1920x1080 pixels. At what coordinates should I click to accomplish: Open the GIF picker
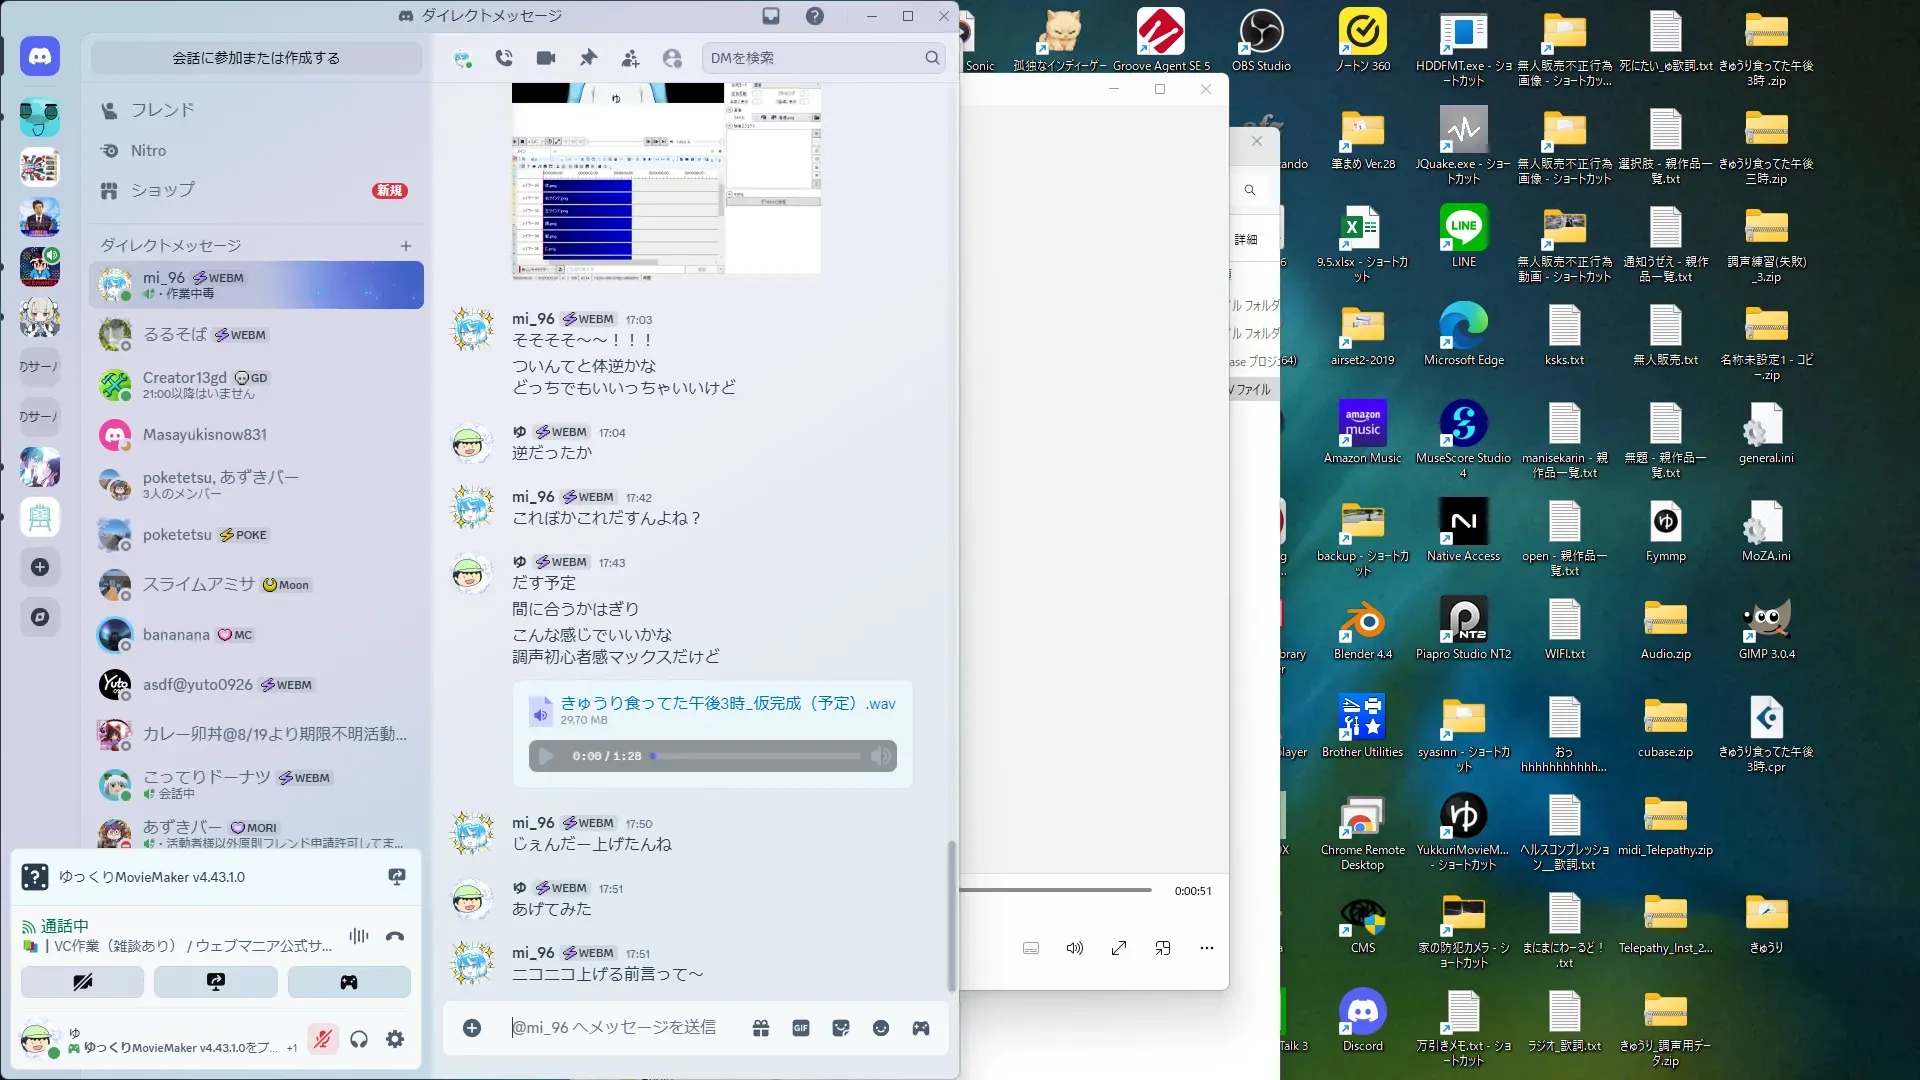pos(801,1028)
